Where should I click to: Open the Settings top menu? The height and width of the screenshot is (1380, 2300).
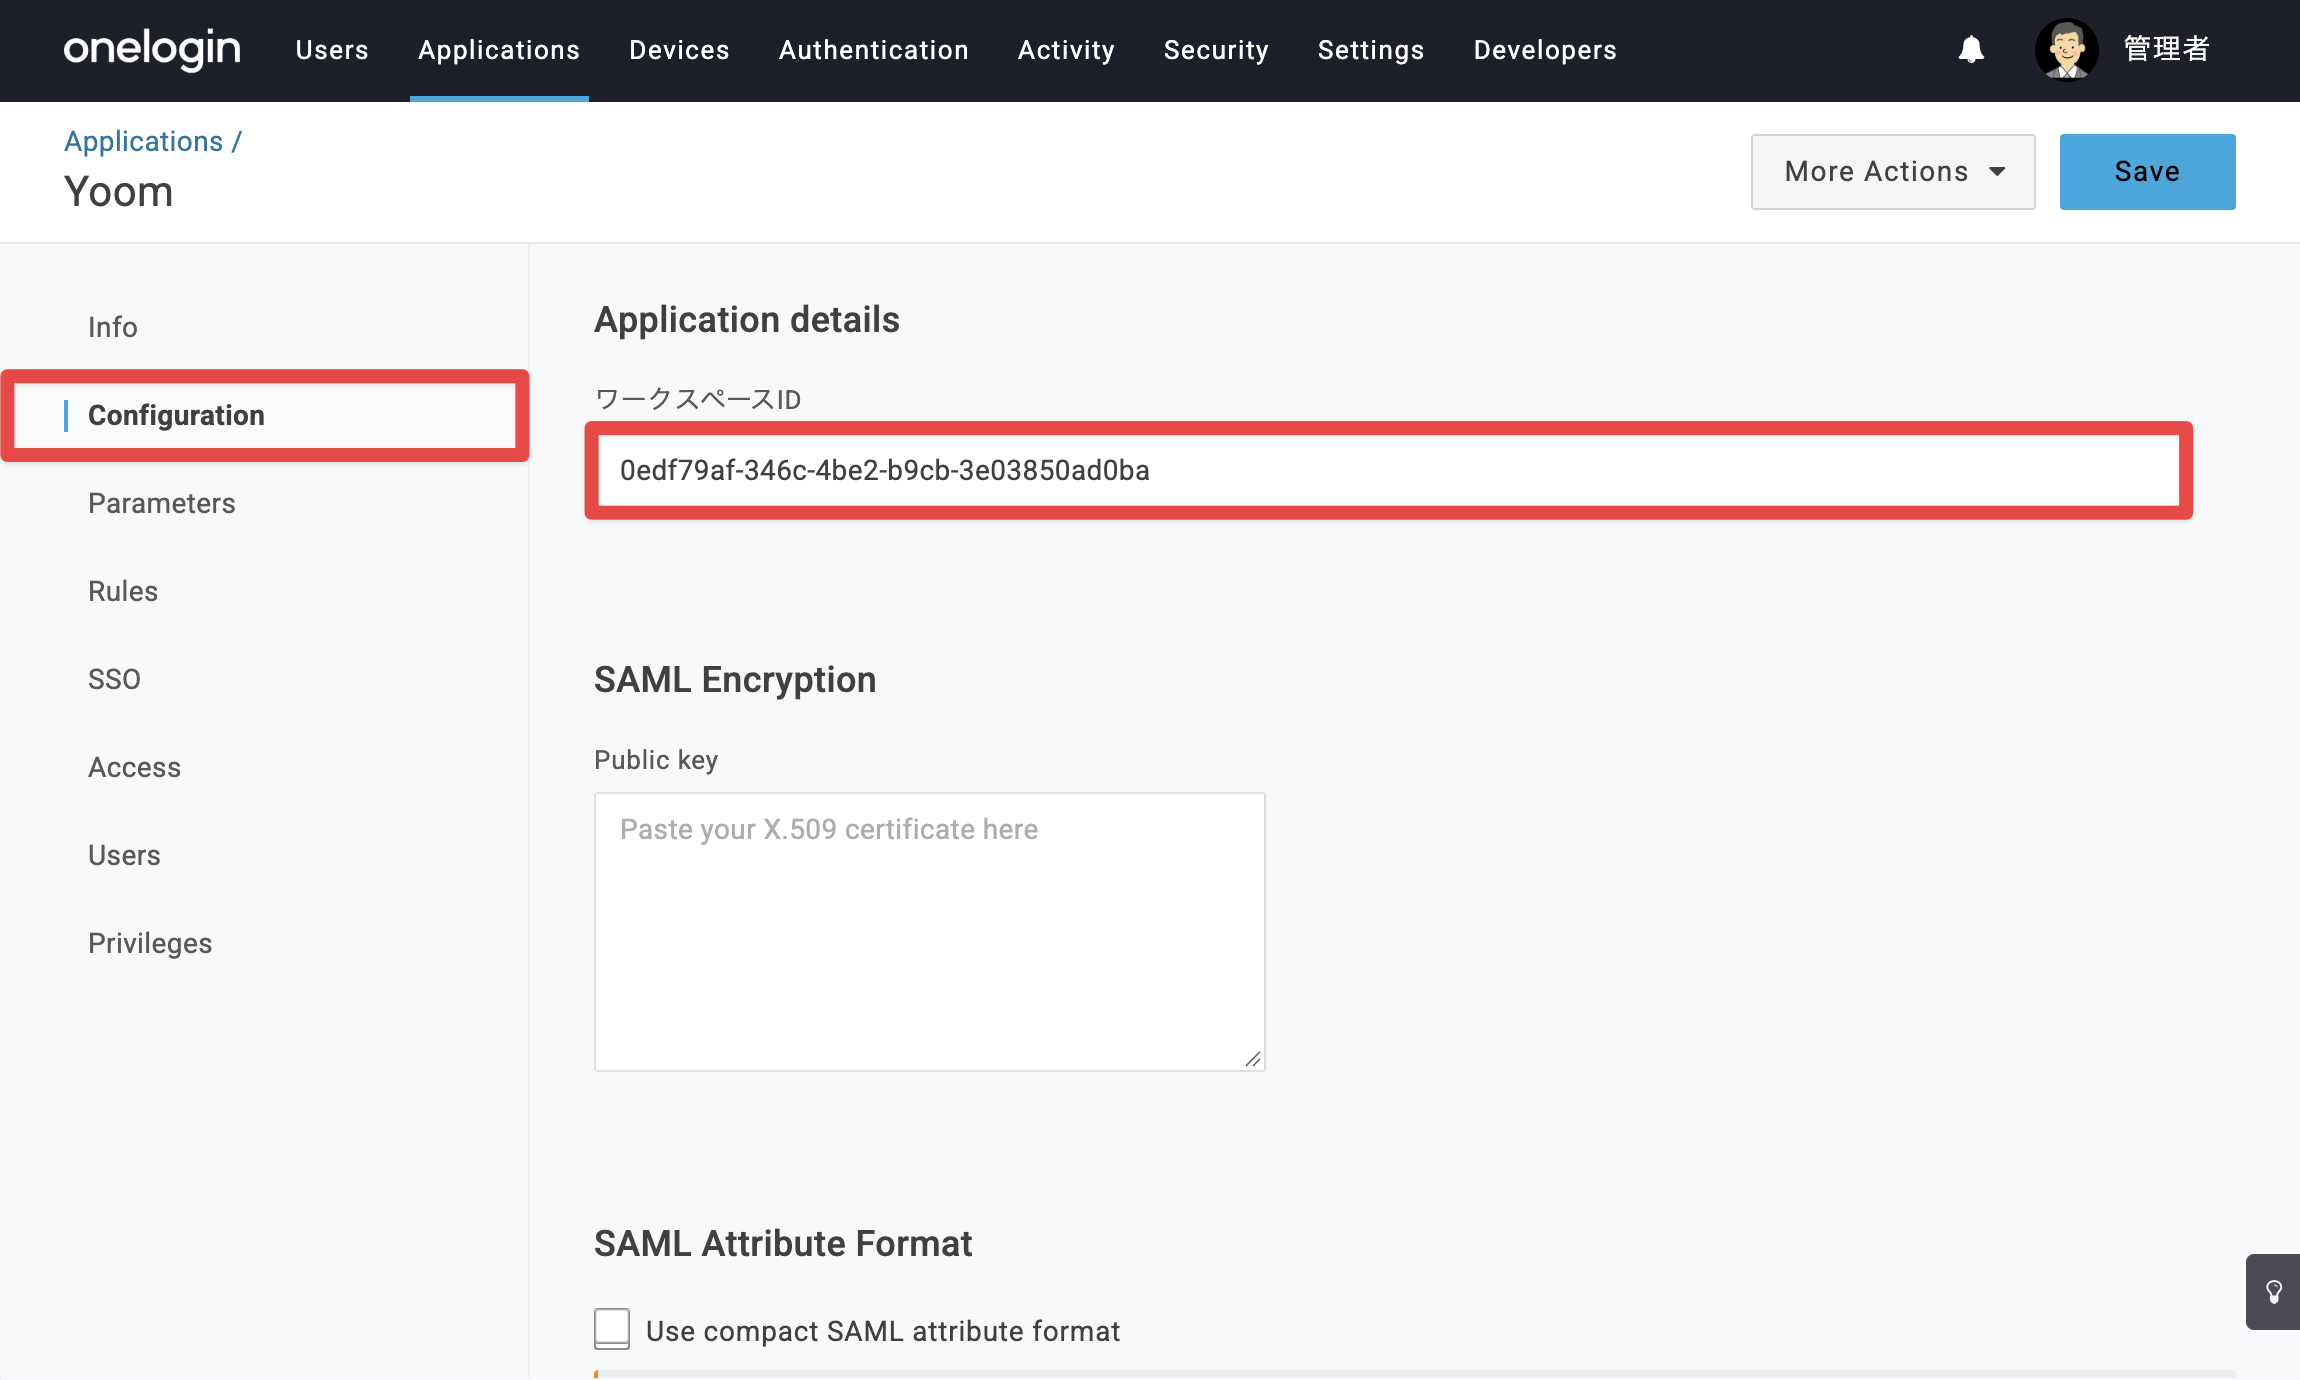(x=1371, y=50)
